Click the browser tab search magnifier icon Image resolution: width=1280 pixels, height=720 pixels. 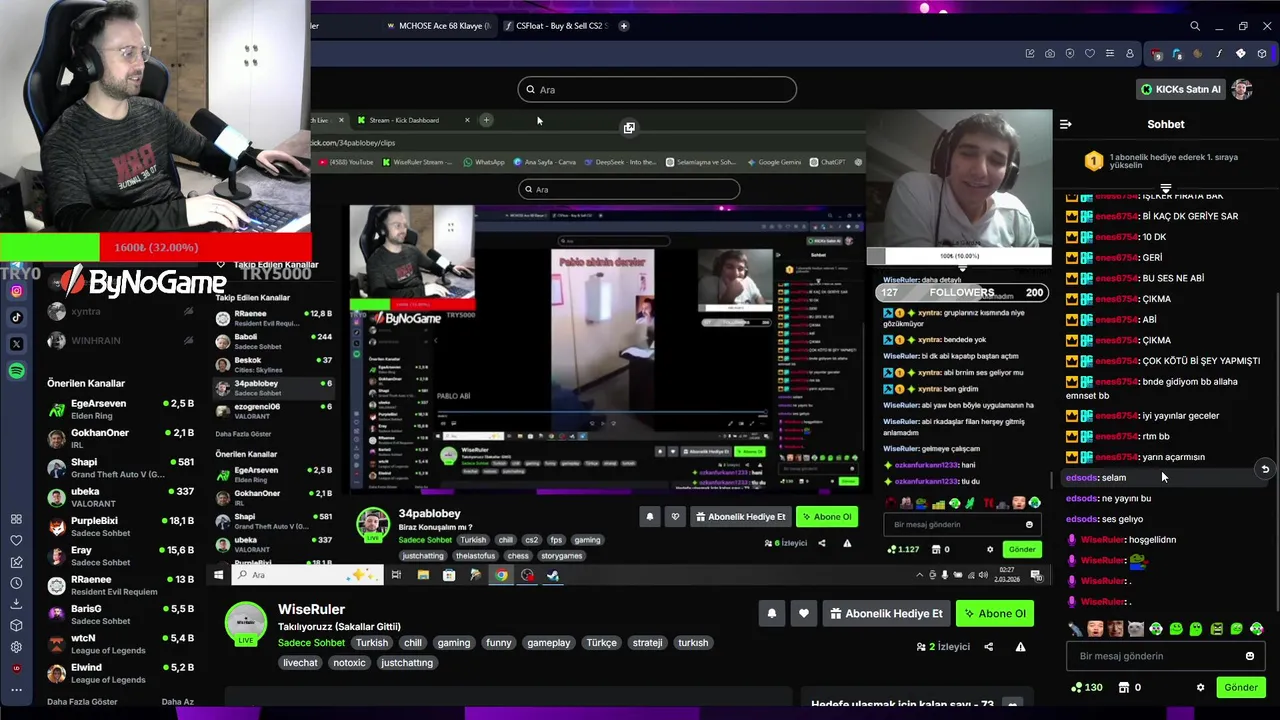point(1195,26)
